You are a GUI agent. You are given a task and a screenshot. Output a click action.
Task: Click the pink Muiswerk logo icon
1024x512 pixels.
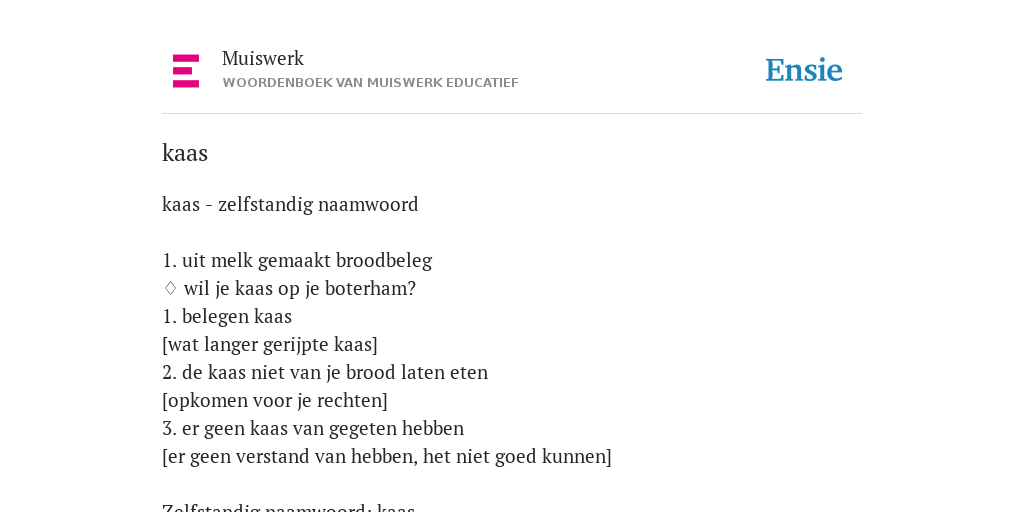(x=186, y=71)
